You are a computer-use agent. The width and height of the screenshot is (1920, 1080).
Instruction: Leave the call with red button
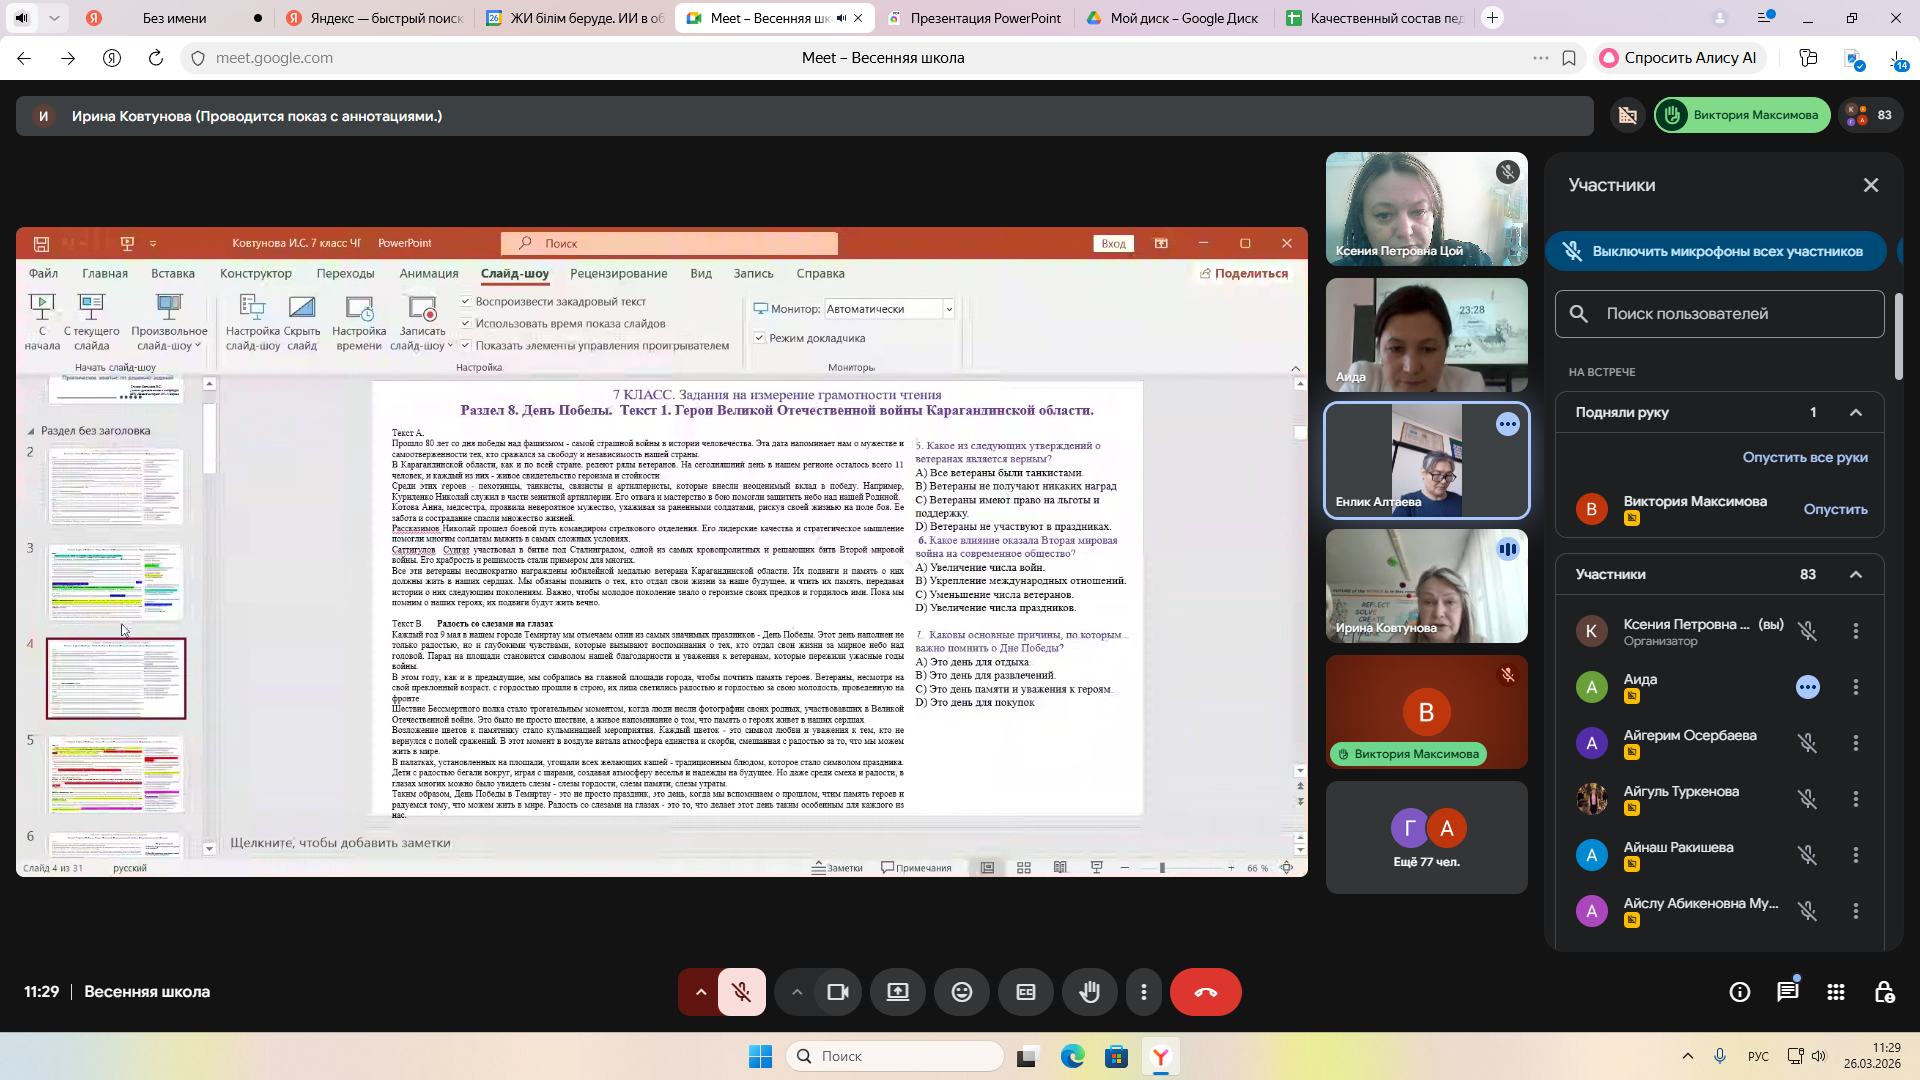click(x=1205, y=992)
